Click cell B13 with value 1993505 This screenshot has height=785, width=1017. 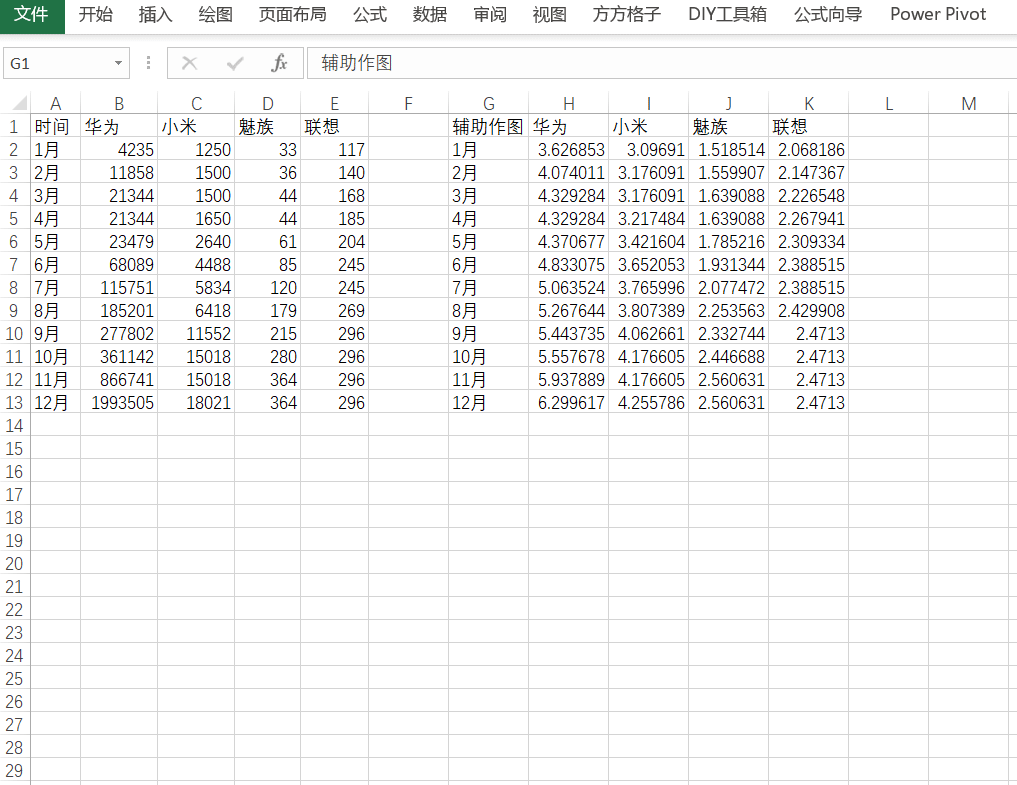pyautogui.click(x=119, y=402)
